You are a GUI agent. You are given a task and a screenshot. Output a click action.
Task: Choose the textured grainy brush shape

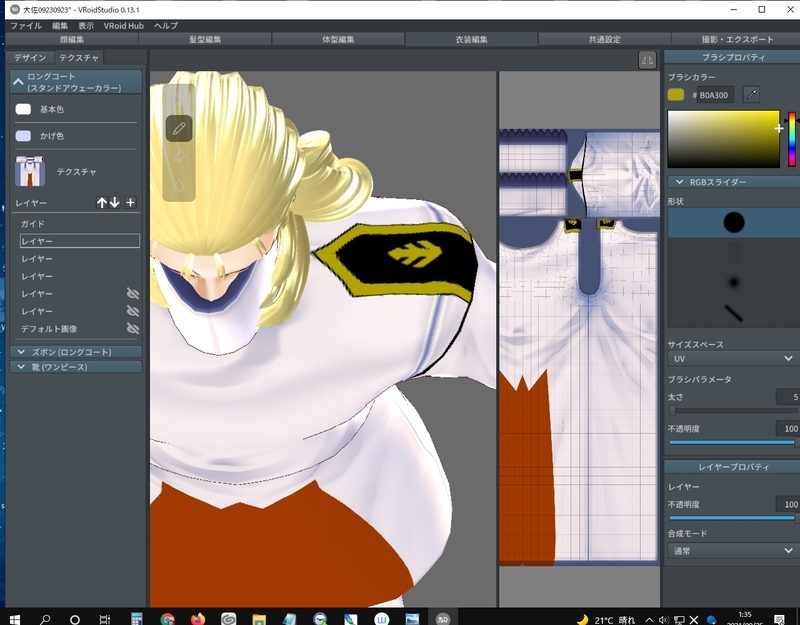click(734, 253)
